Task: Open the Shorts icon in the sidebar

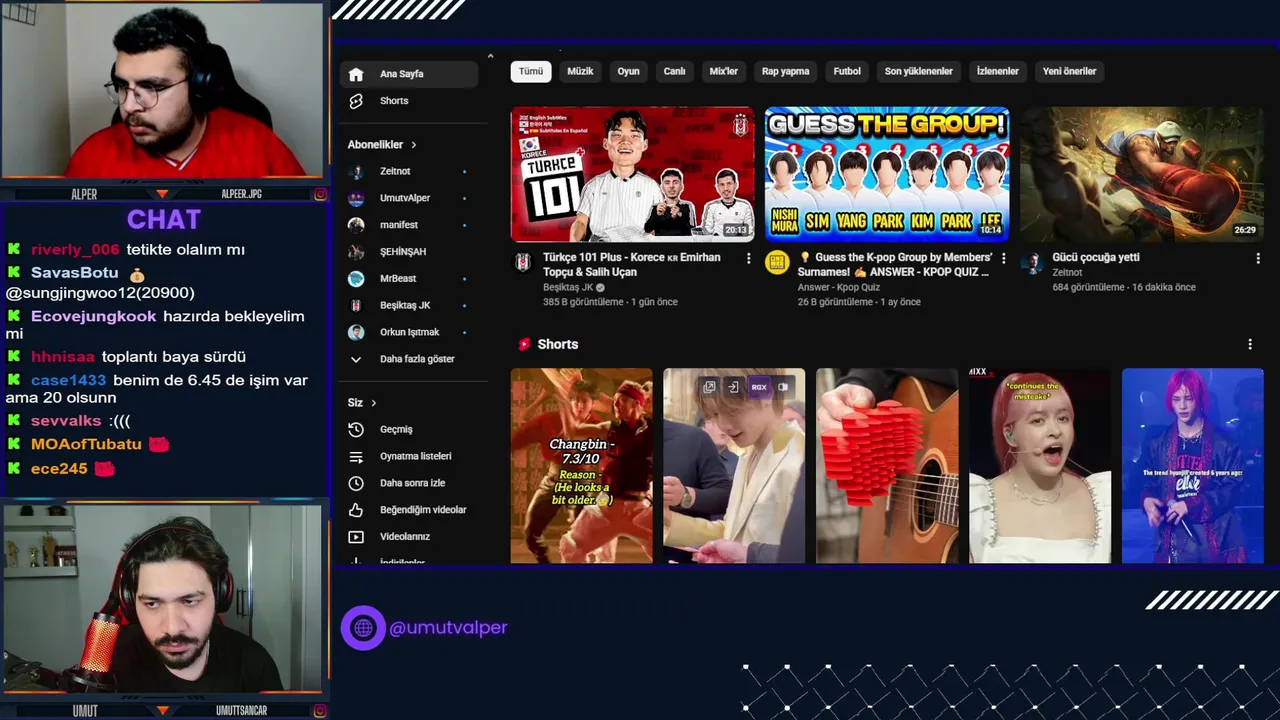Action: tap(356, 101)
